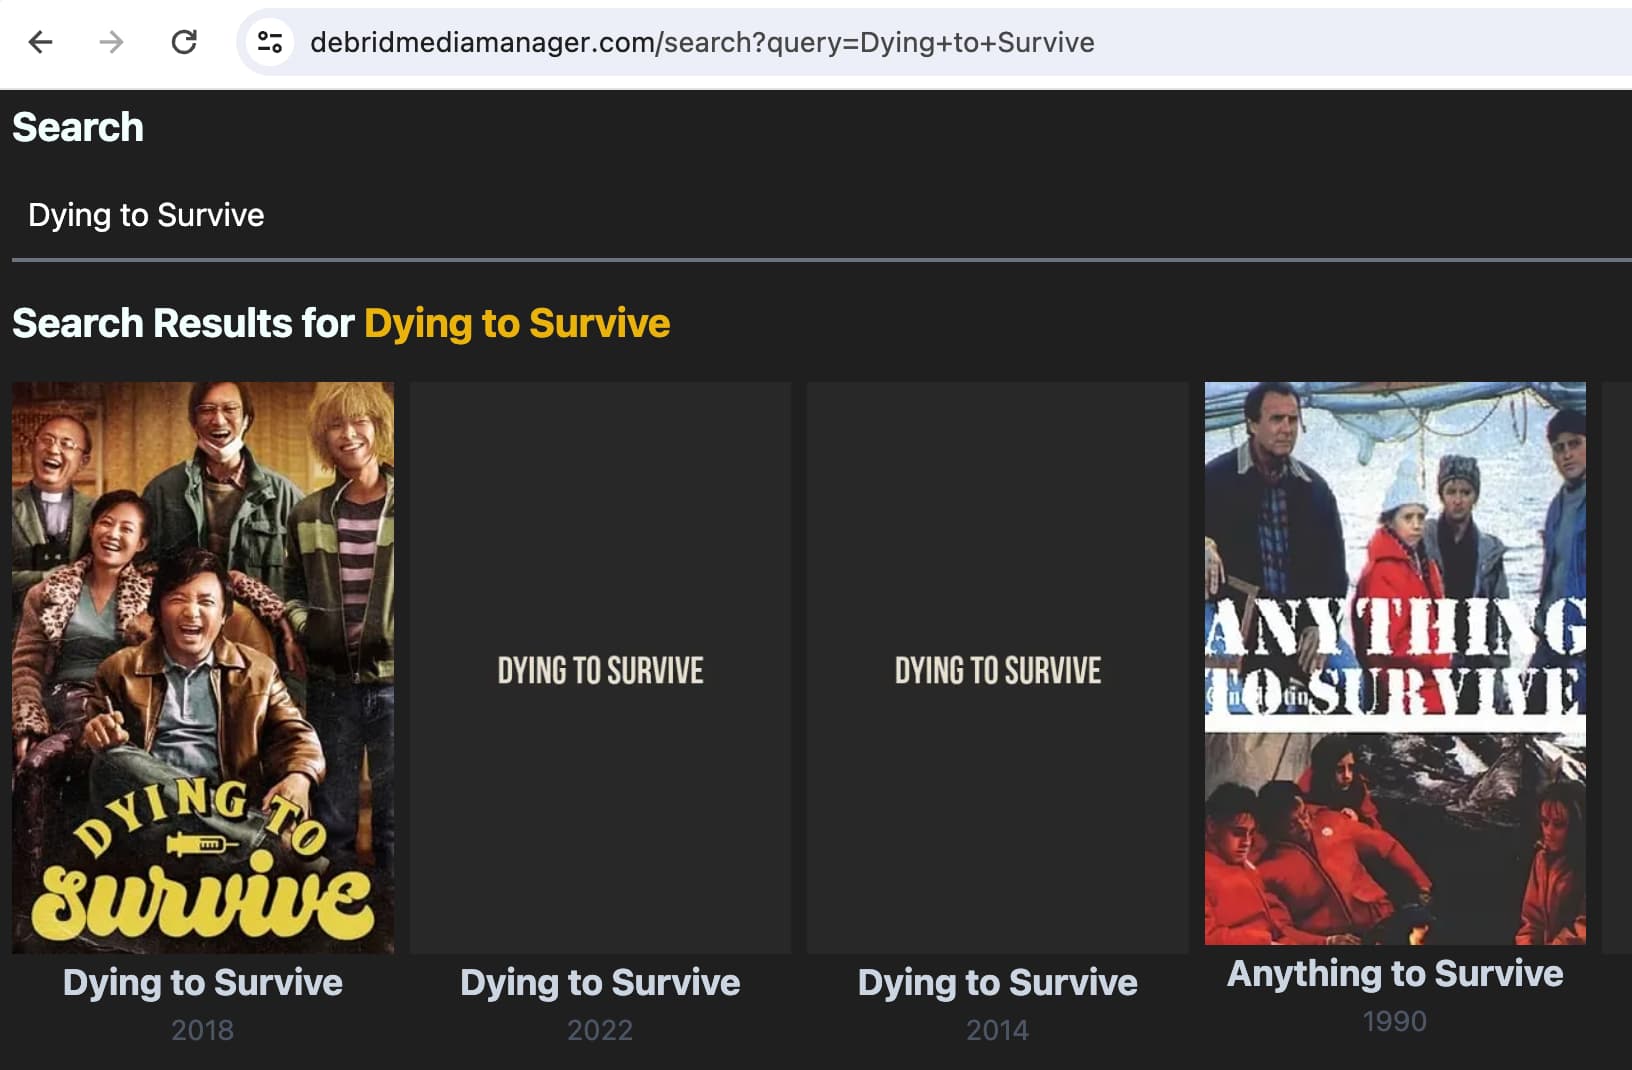Image resolution: width=1632 pixels, height=1070 pixels.
Task: Click the 2018 year label
Action: pos(203,1030)
